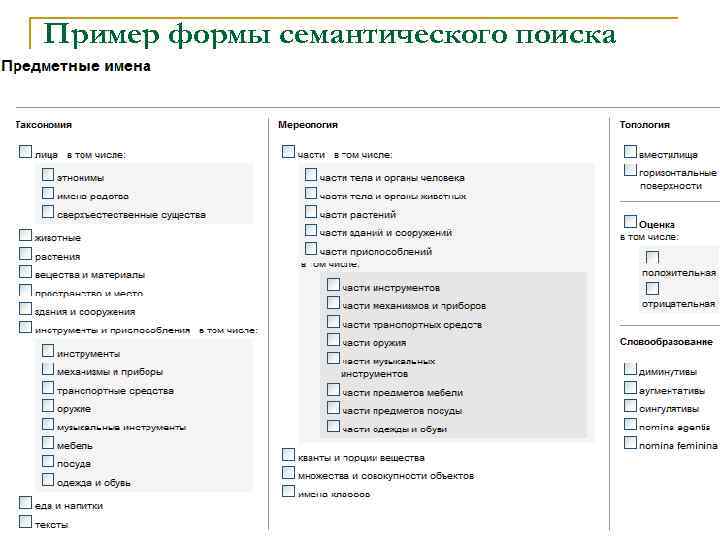
Task: Select 'множества и совокупности объектов' checkbox
Action: [288, 473]
